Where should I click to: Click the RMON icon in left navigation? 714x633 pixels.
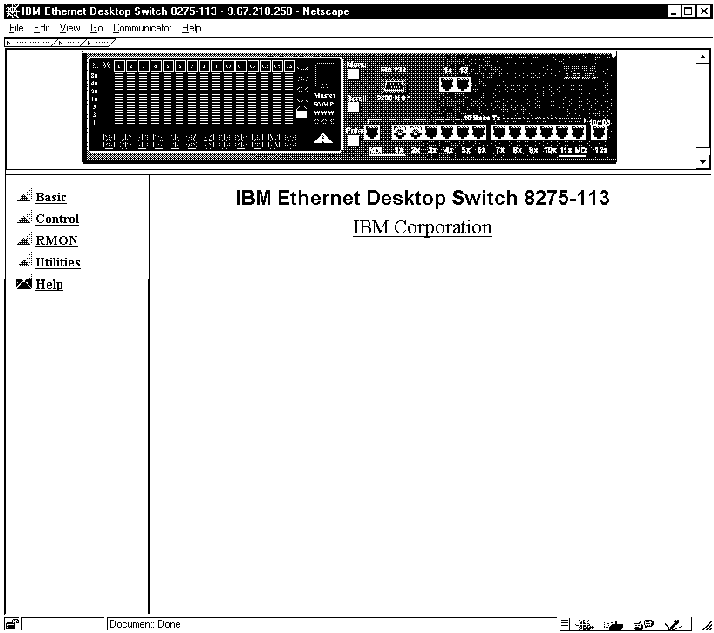pyautogui.click(x=24, y=241)
